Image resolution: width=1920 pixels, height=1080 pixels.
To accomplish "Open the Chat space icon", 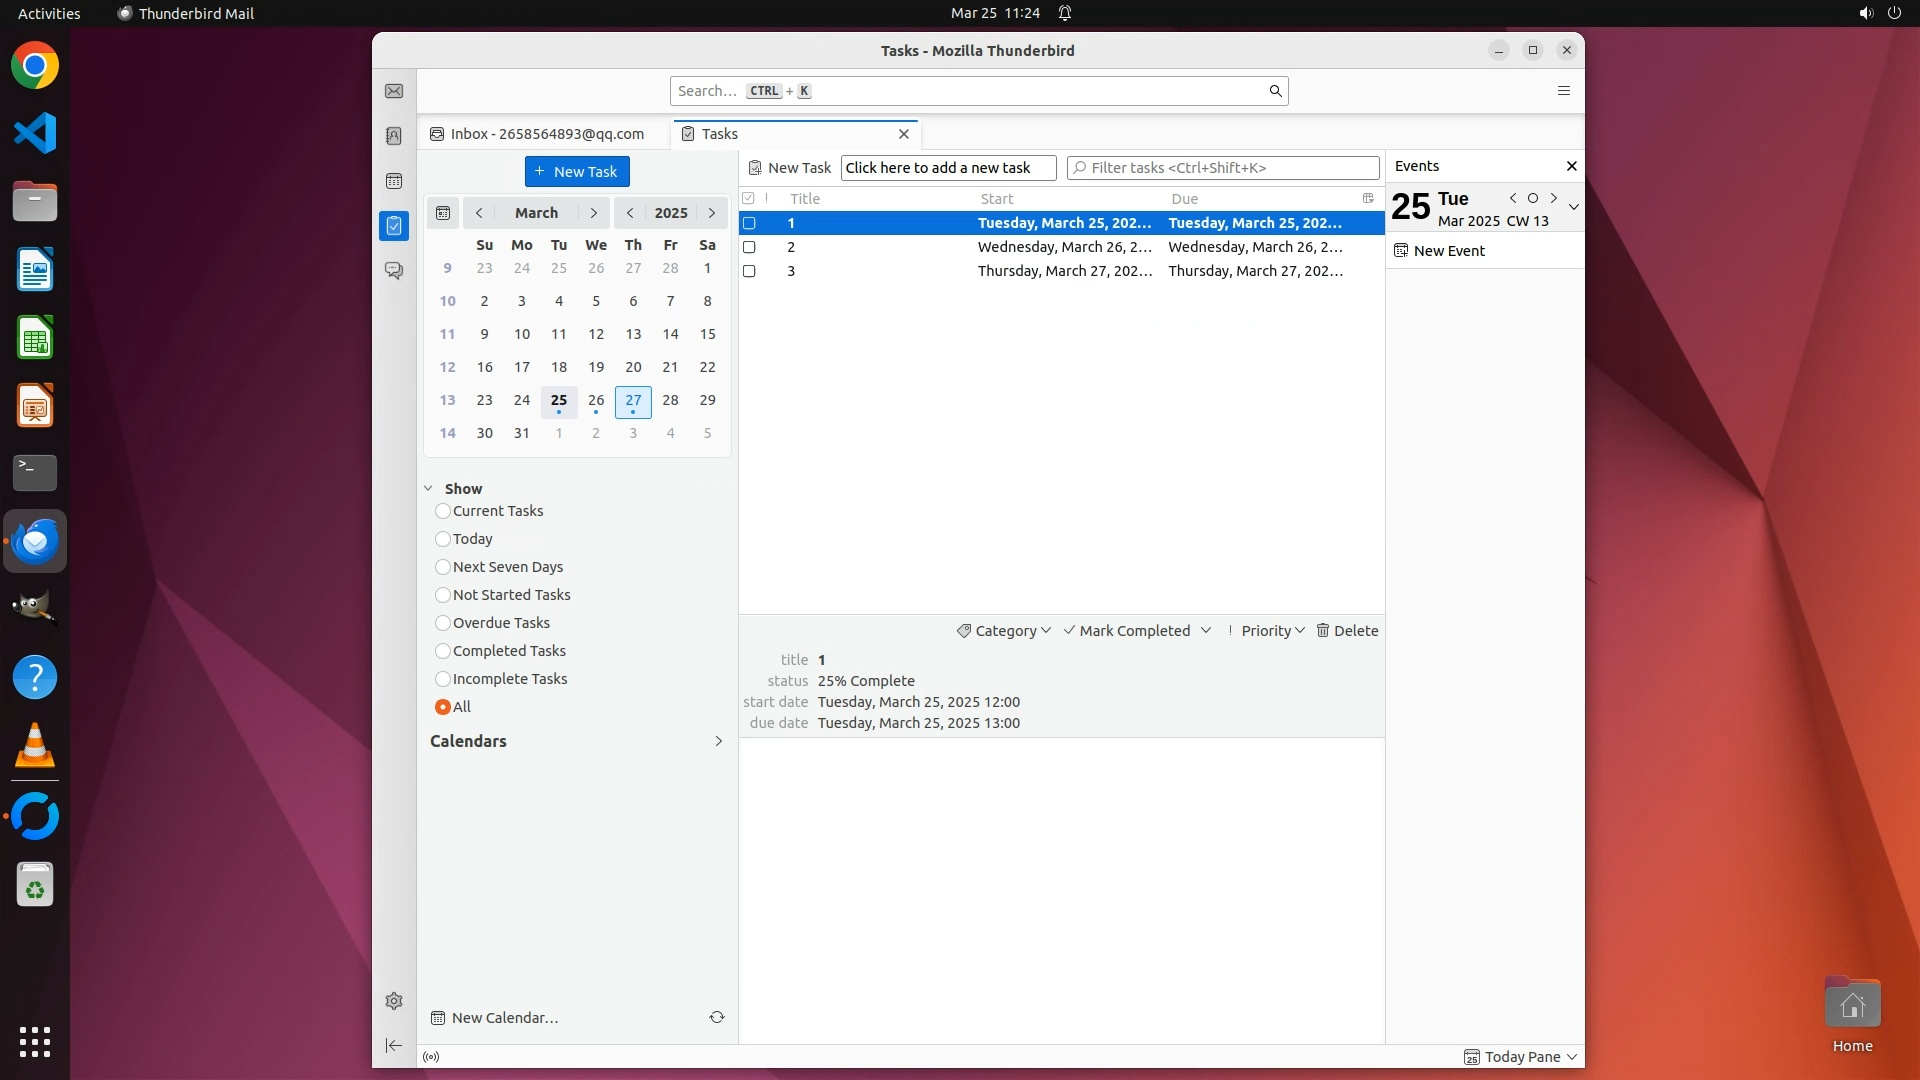I will click(x=394, y=270).
